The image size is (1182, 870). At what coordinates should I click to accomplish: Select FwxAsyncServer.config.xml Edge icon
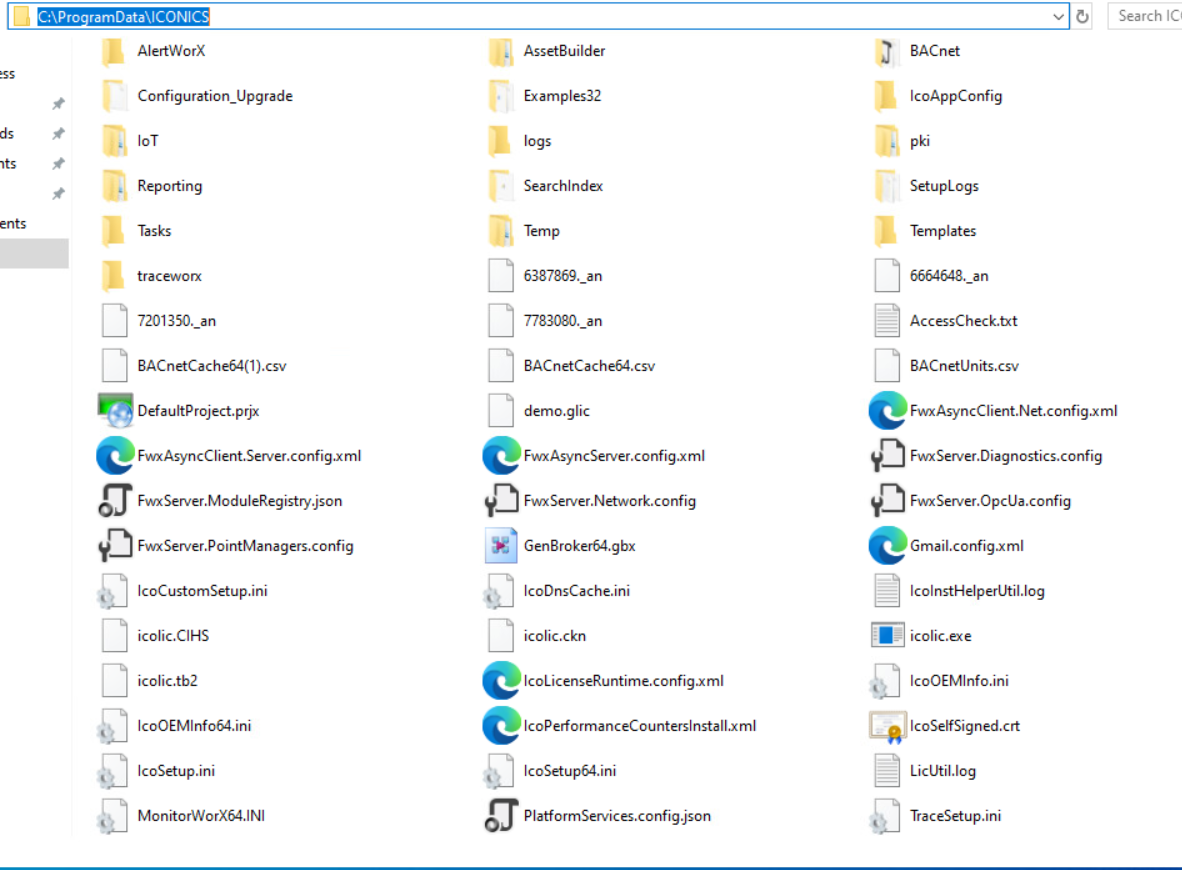click(x=501, y=456)
